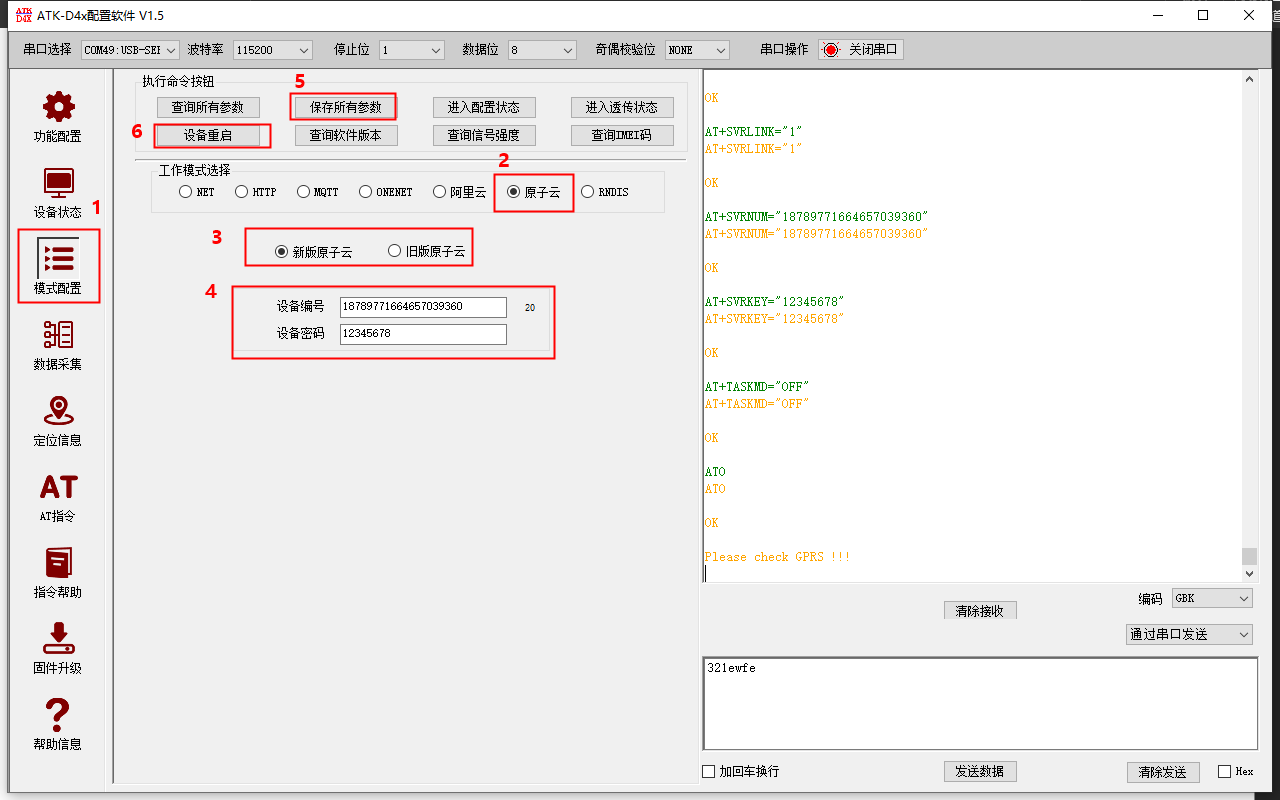Open 定位信息 map pin icon
Screen dimensions: 1280x800
[58, 412]
